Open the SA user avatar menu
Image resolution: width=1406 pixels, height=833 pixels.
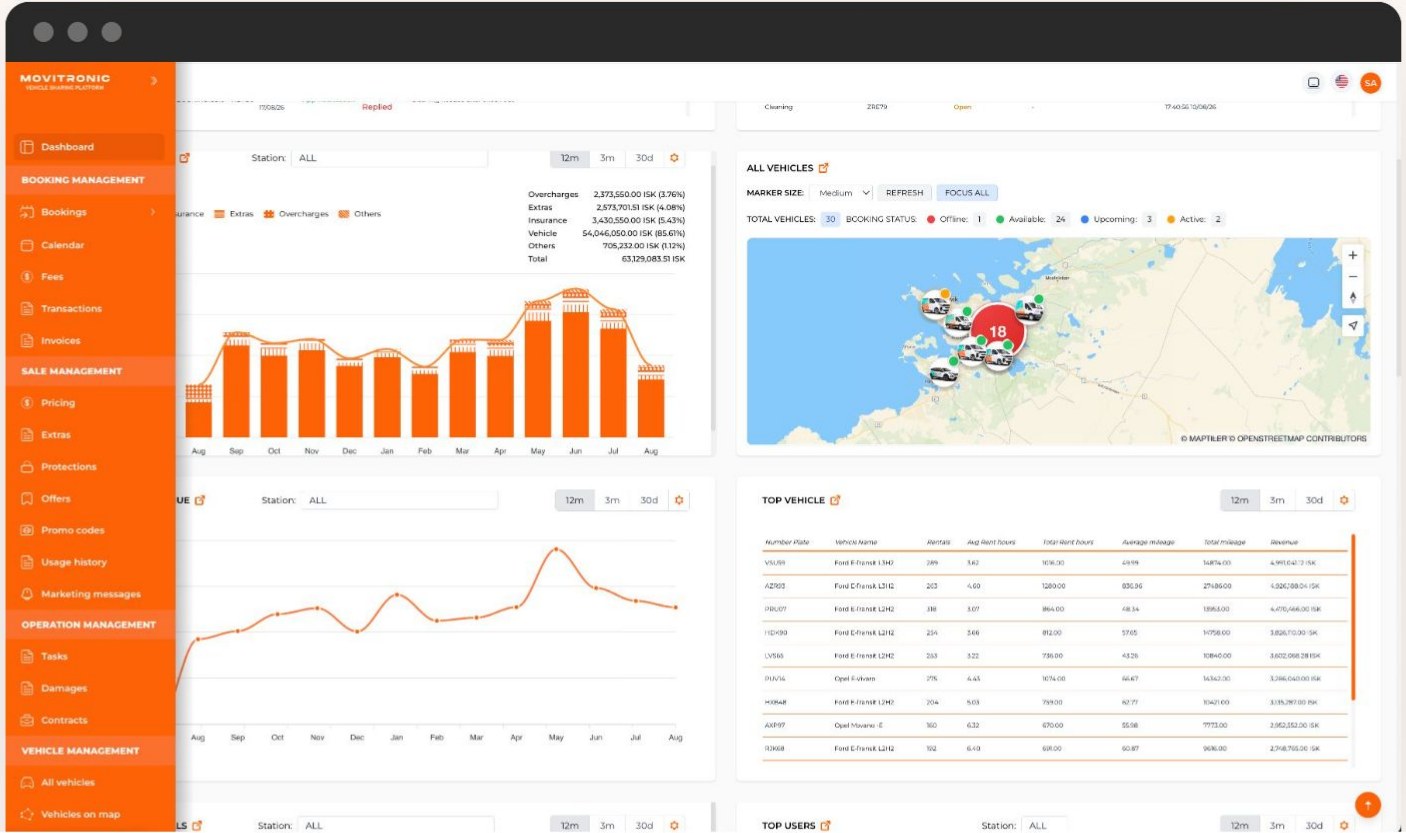(x=1370, y=83)
